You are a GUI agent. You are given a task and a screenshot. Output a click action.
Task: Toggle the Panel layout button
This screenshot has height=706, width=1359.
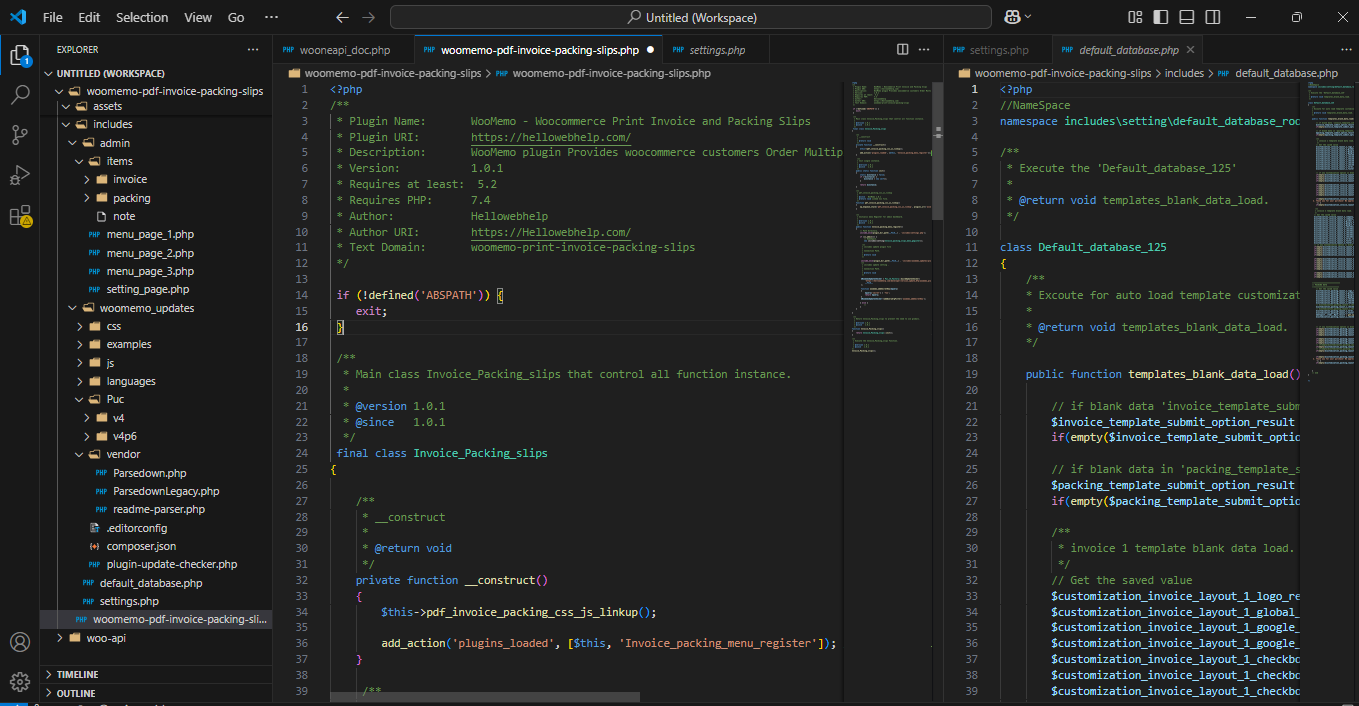(x=1186, y=17)
